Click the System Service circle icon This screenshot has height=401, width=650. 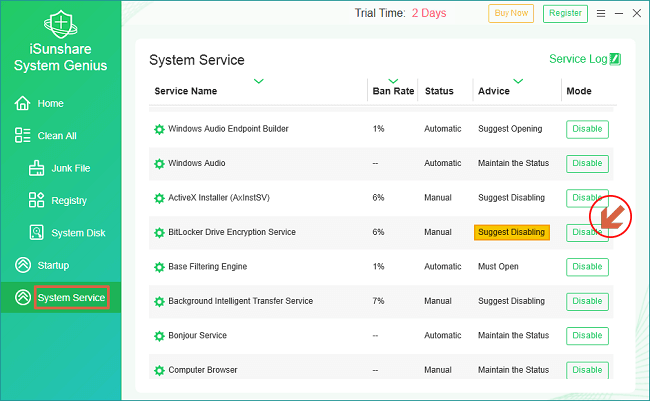23,297
